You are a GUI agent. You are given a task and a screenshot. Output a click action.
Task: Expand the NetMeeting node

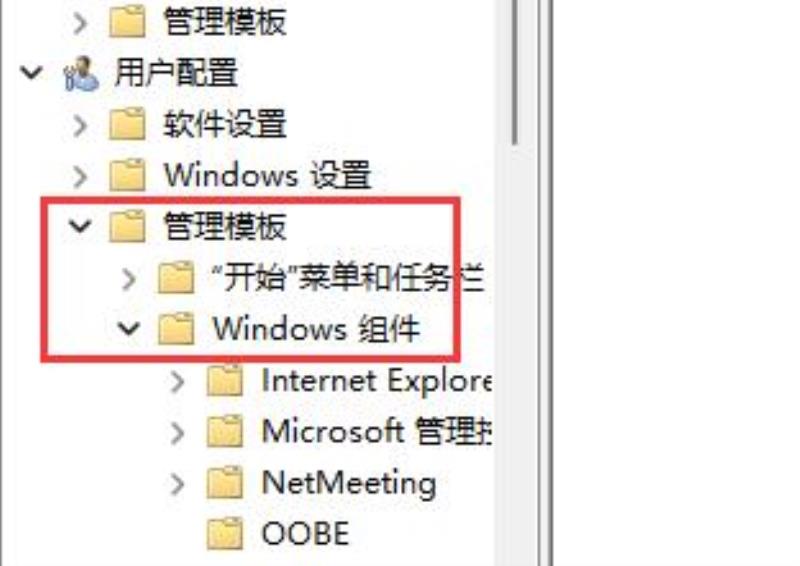pyautogui.click(x=177, y=483)
